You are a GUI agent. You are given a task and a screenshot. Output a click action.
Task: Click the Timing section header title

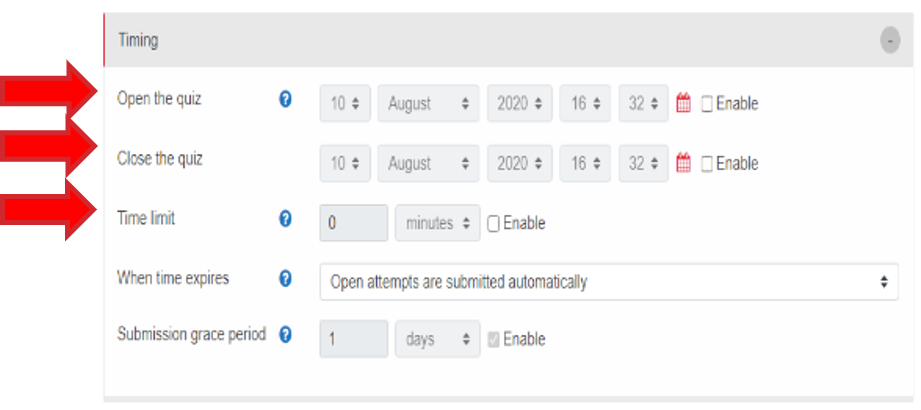138,41
